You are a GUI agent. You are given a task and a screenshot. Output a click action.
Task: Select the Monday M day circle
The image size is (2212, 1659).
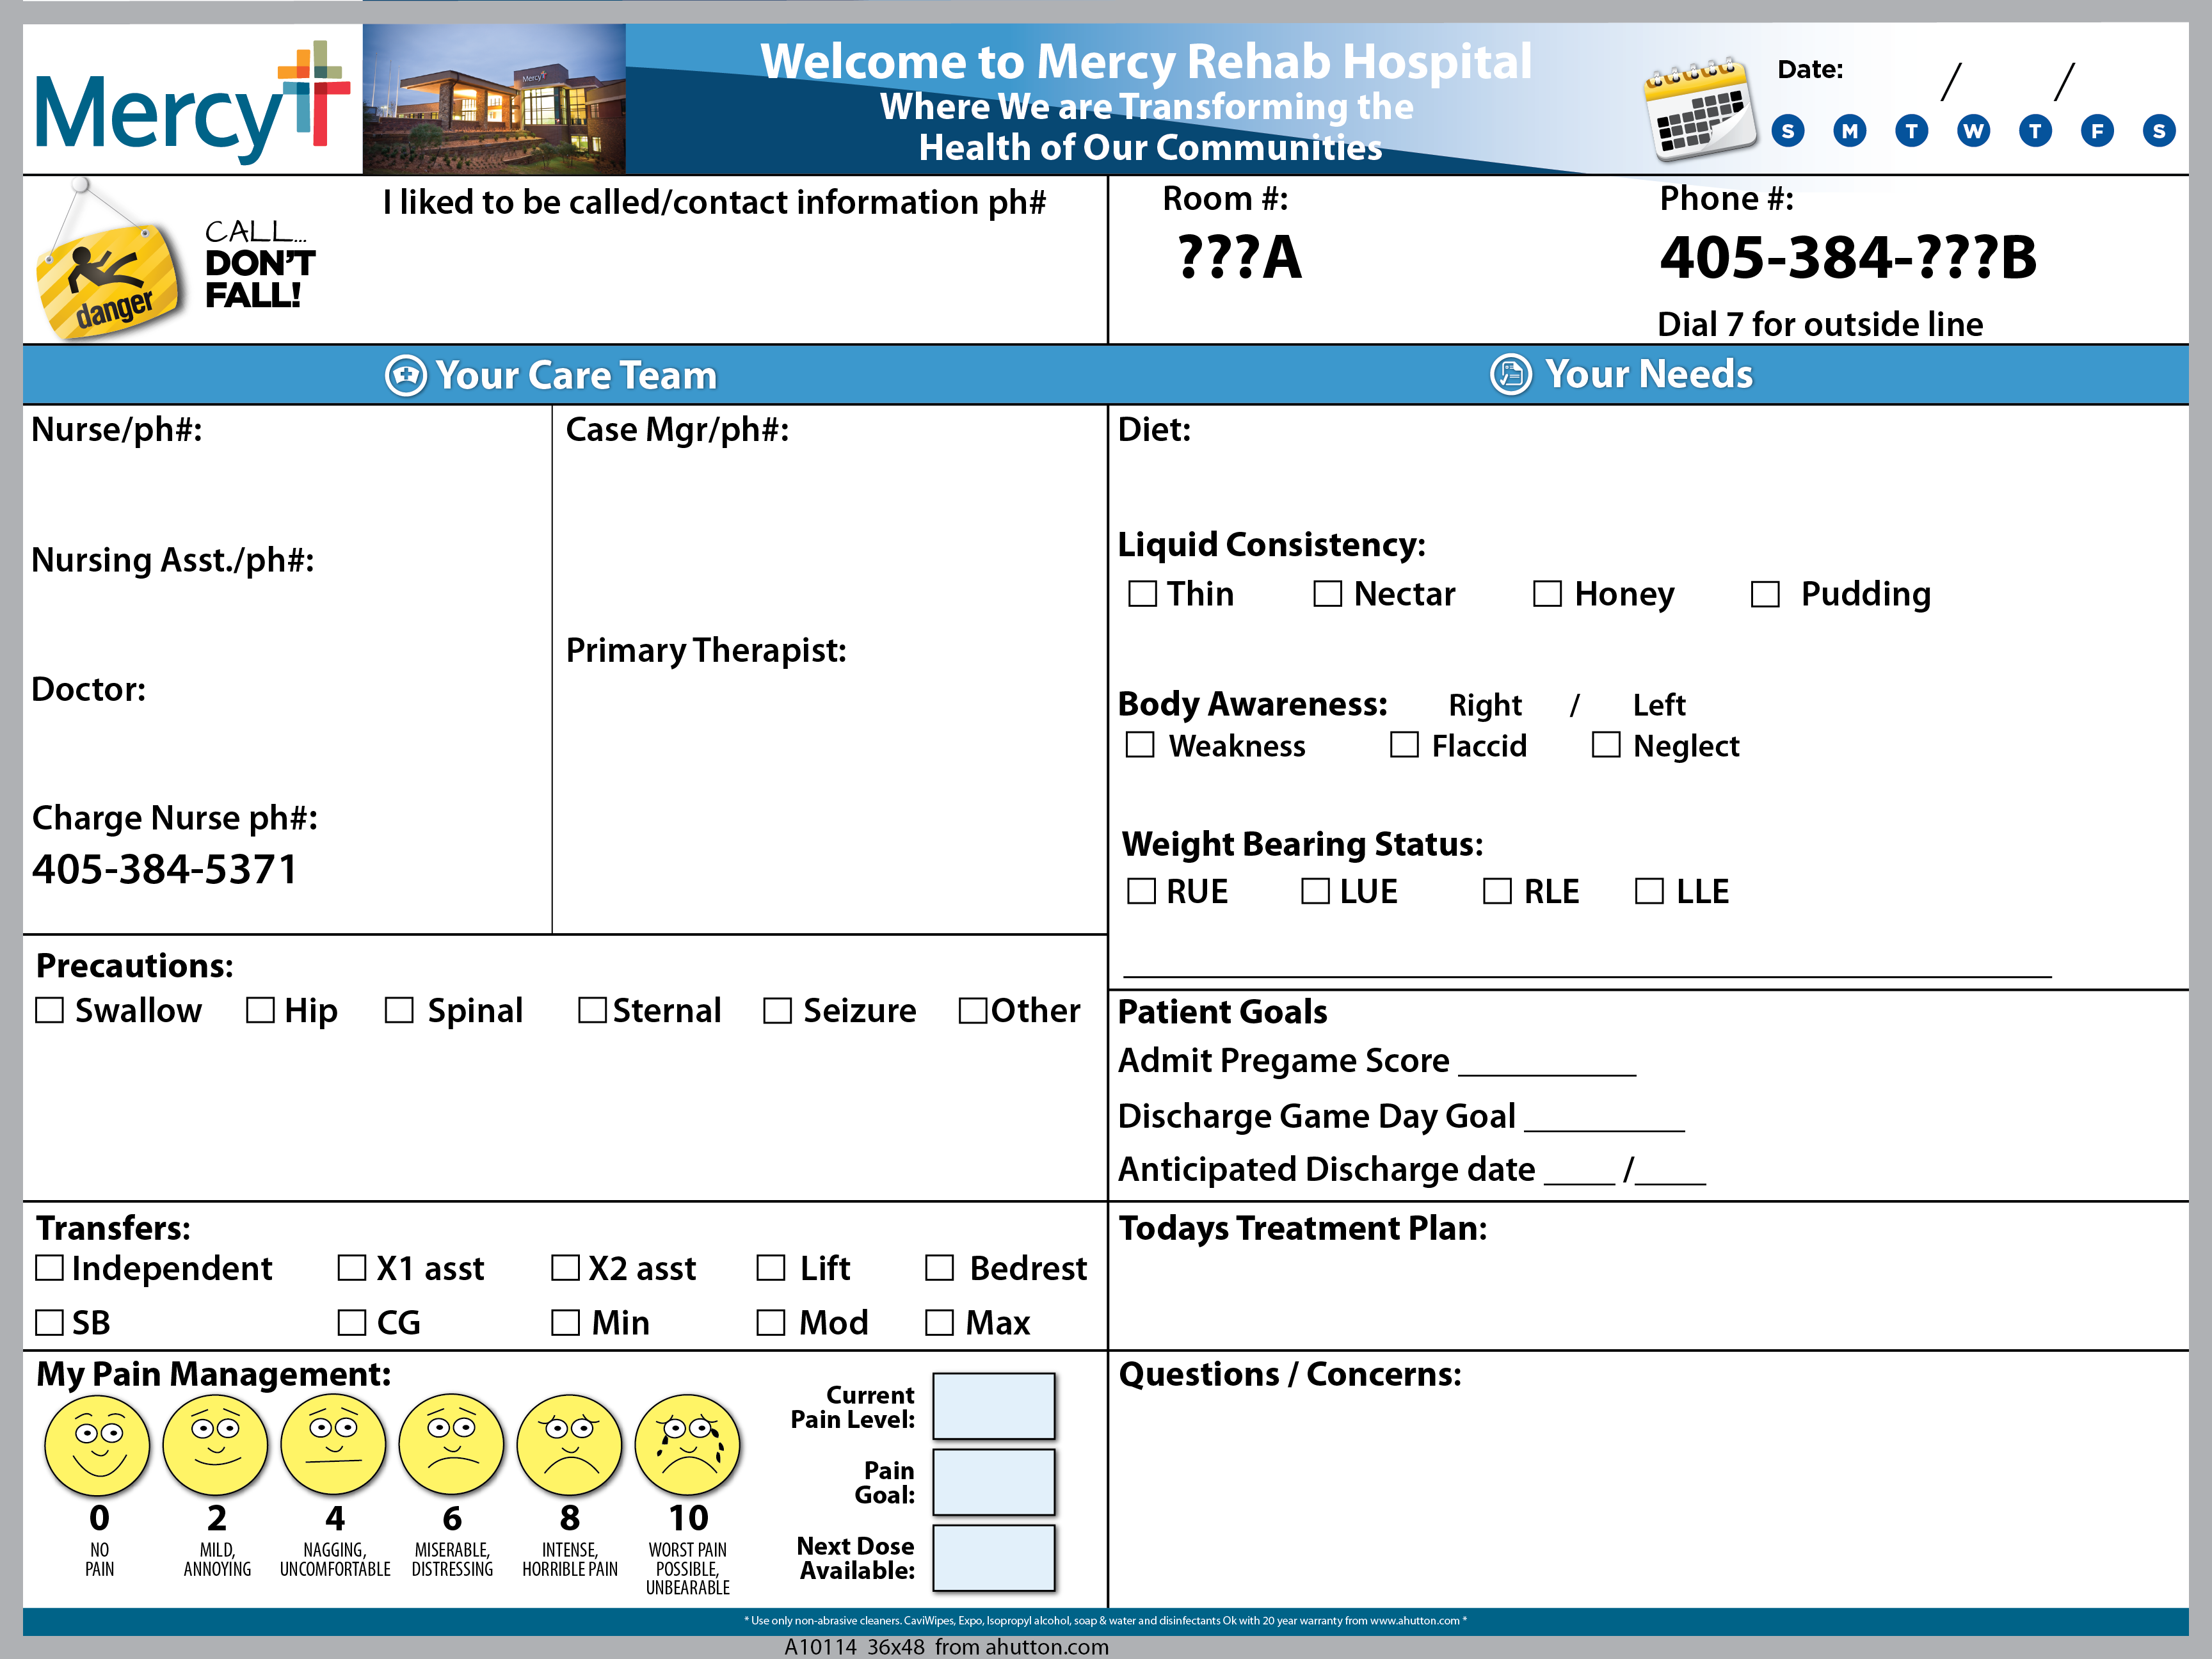coord(1850,131)
